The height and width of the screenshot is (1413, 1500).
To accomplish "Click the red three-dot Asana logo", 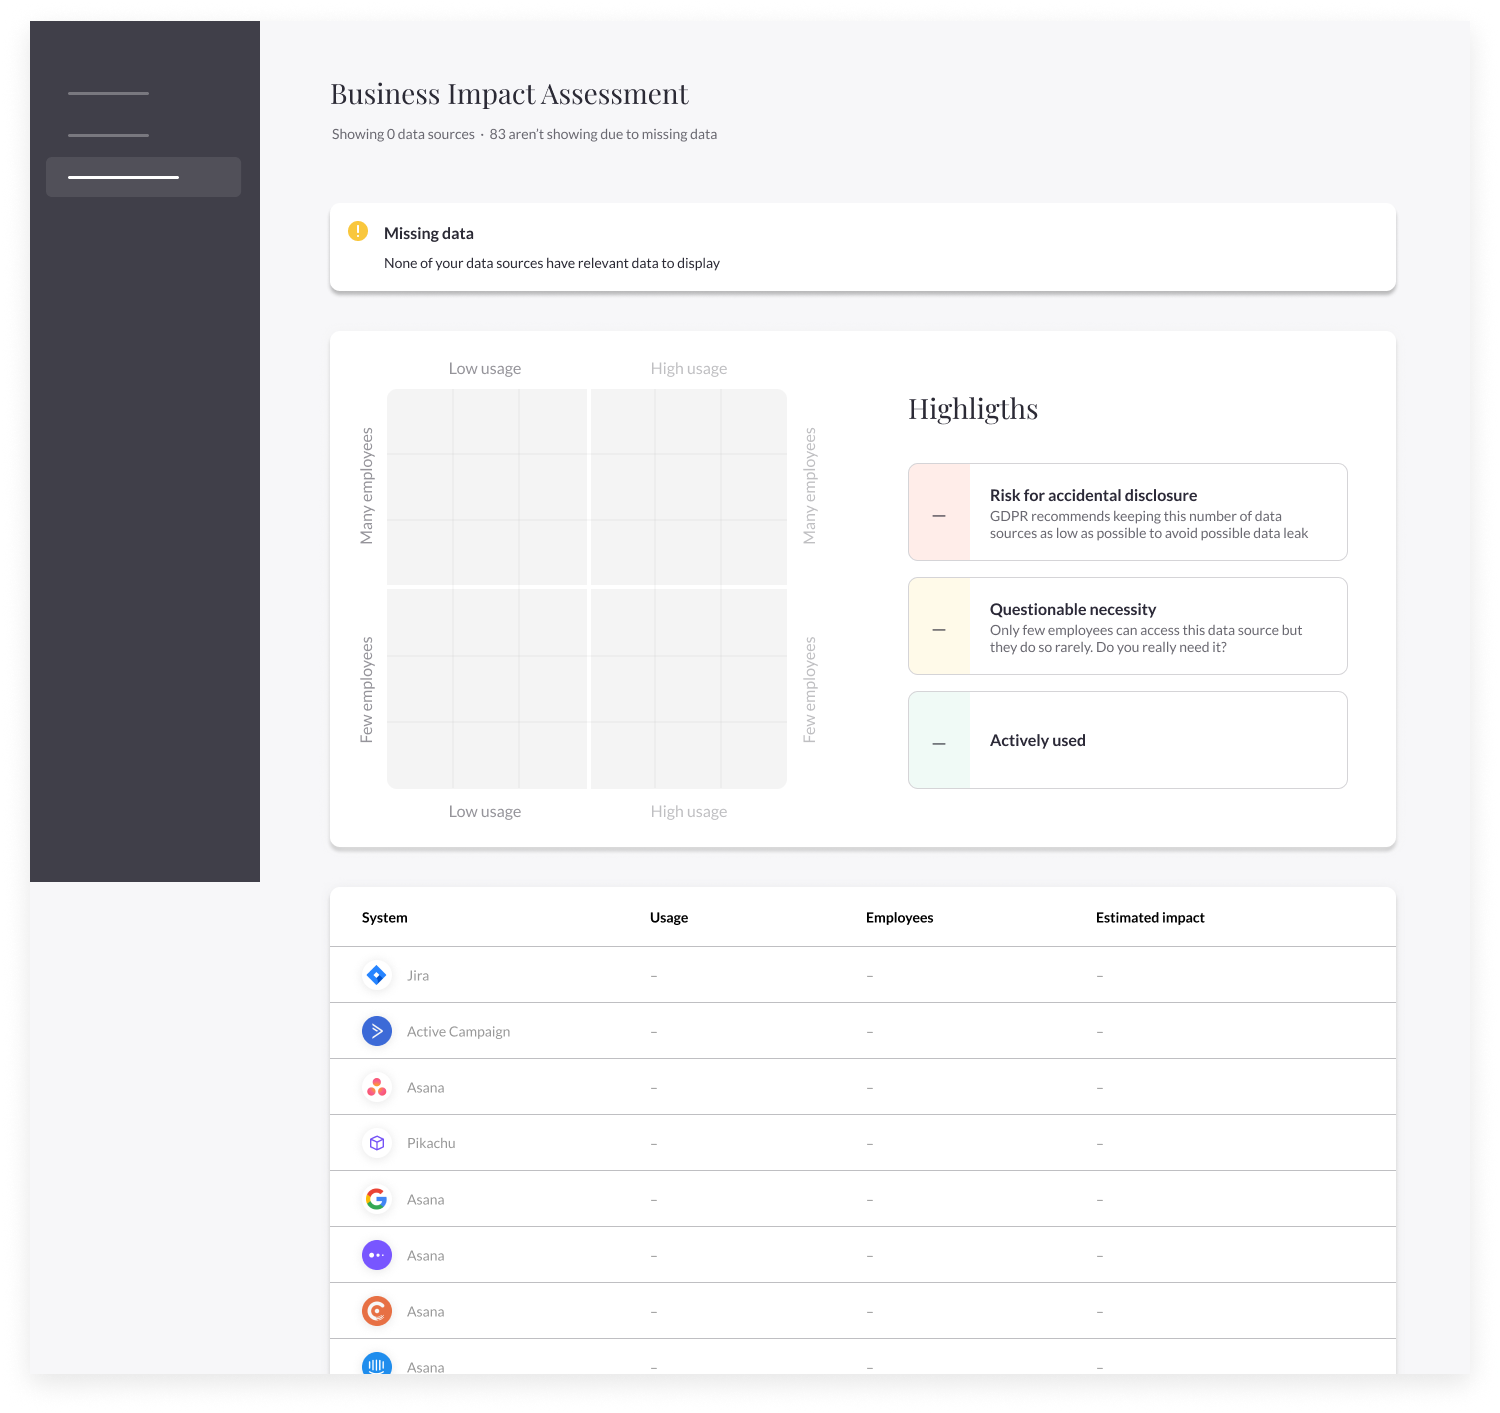I will point(377,1087).
